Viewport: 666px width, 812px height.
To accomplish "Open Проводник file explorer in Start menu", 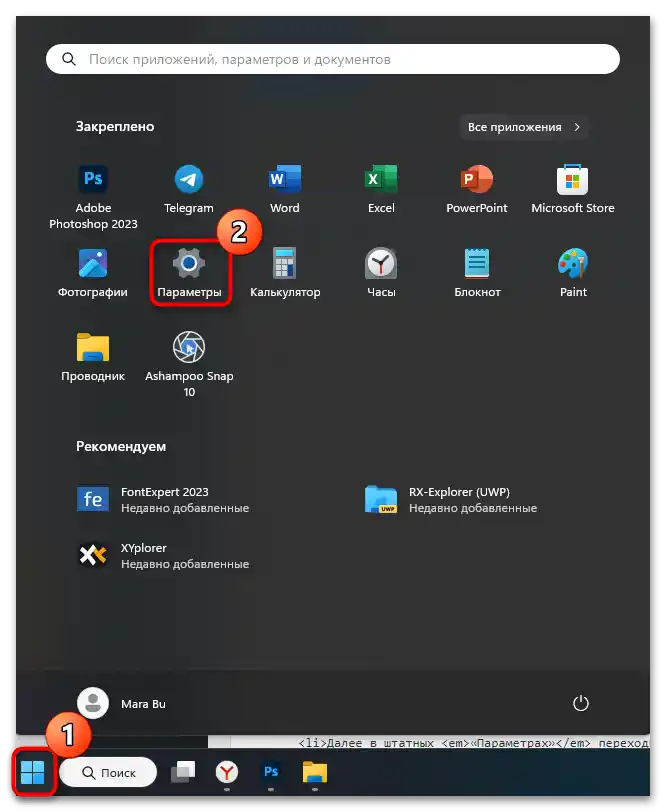I will point(93,357).
